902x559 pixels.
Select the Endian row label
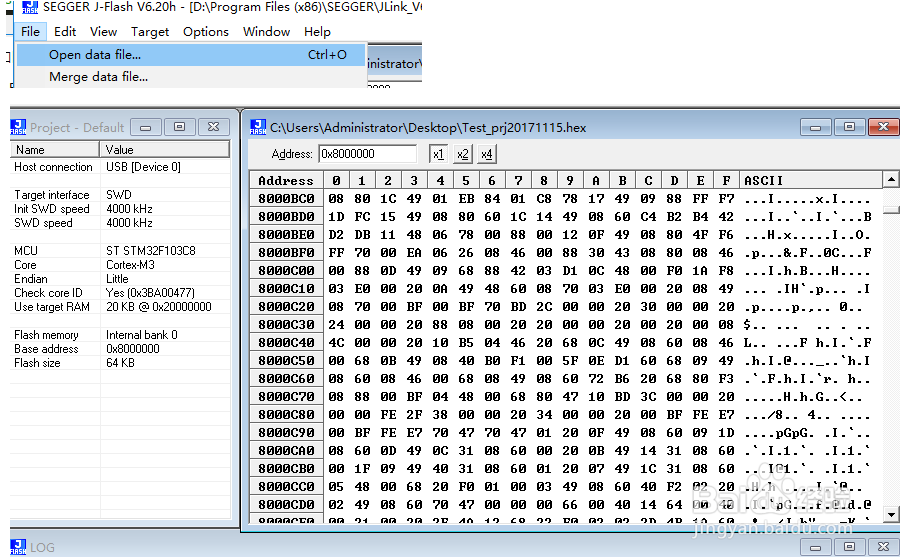pos(30,279)
